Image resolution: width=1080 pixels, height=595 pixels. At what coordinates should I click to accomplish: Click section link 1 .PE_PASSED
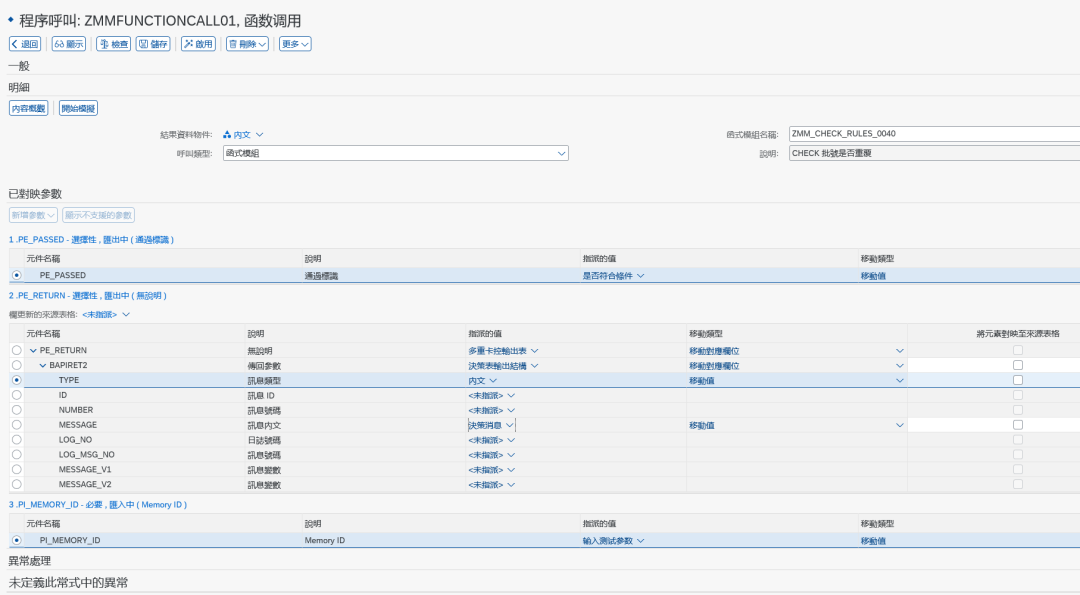point(91,240)
